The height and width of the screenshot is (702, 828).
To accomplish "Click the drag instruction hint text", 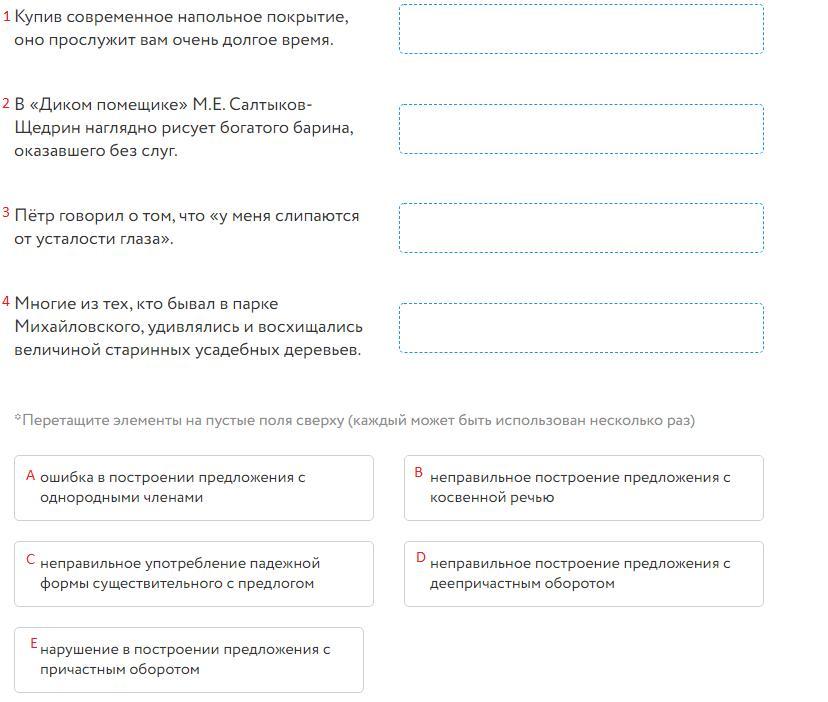I will tap(354, 420).
